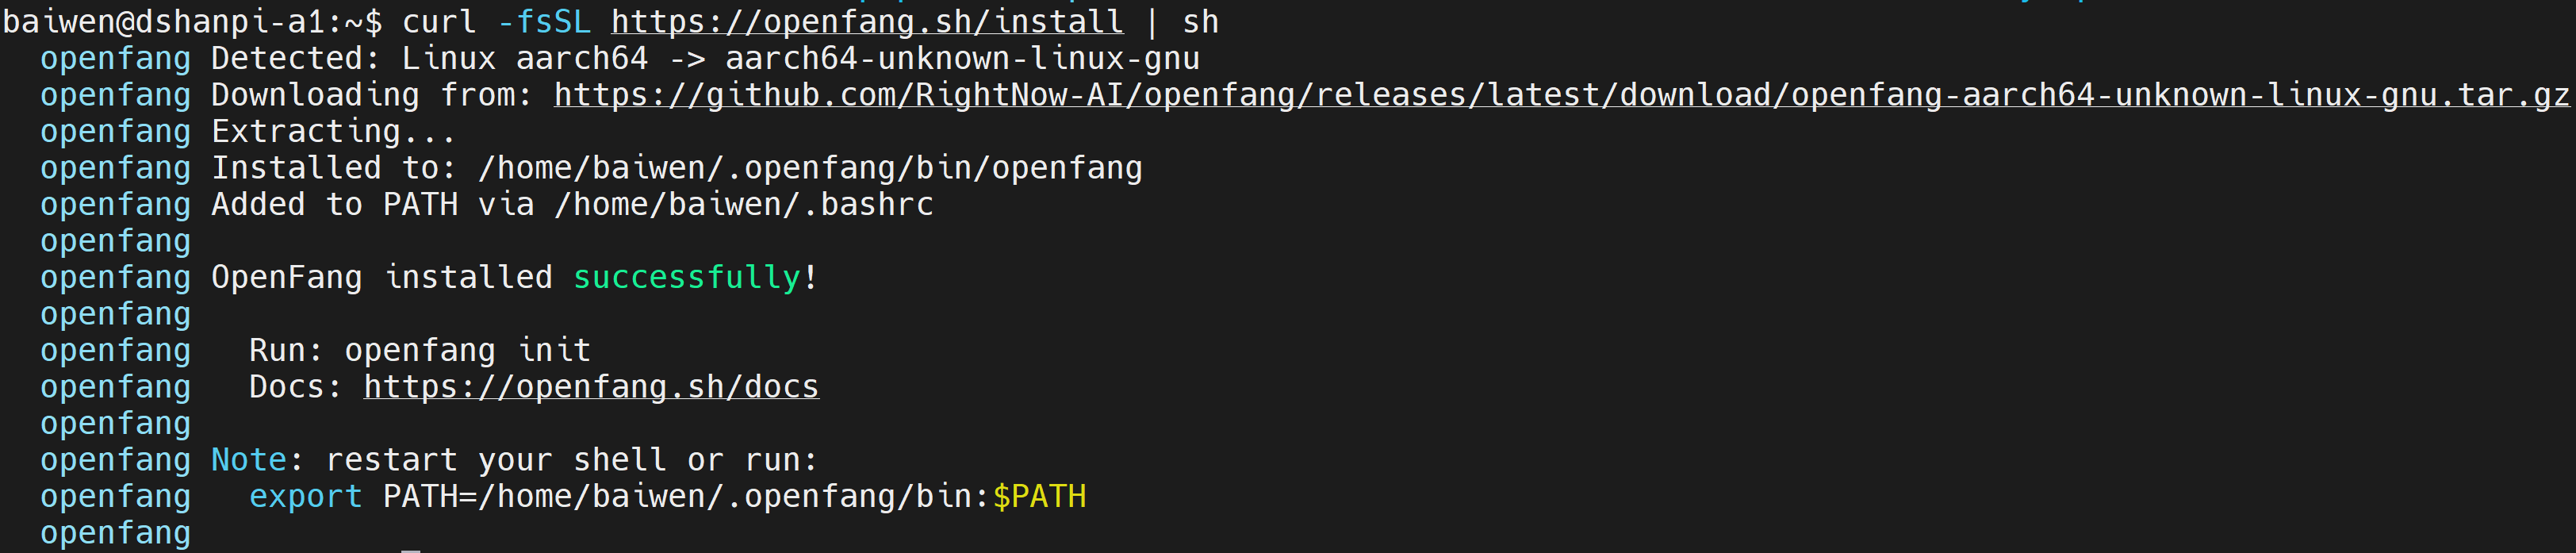Click the "Detected:" label text
This screenshot has height=553, width=2576.
296,58
